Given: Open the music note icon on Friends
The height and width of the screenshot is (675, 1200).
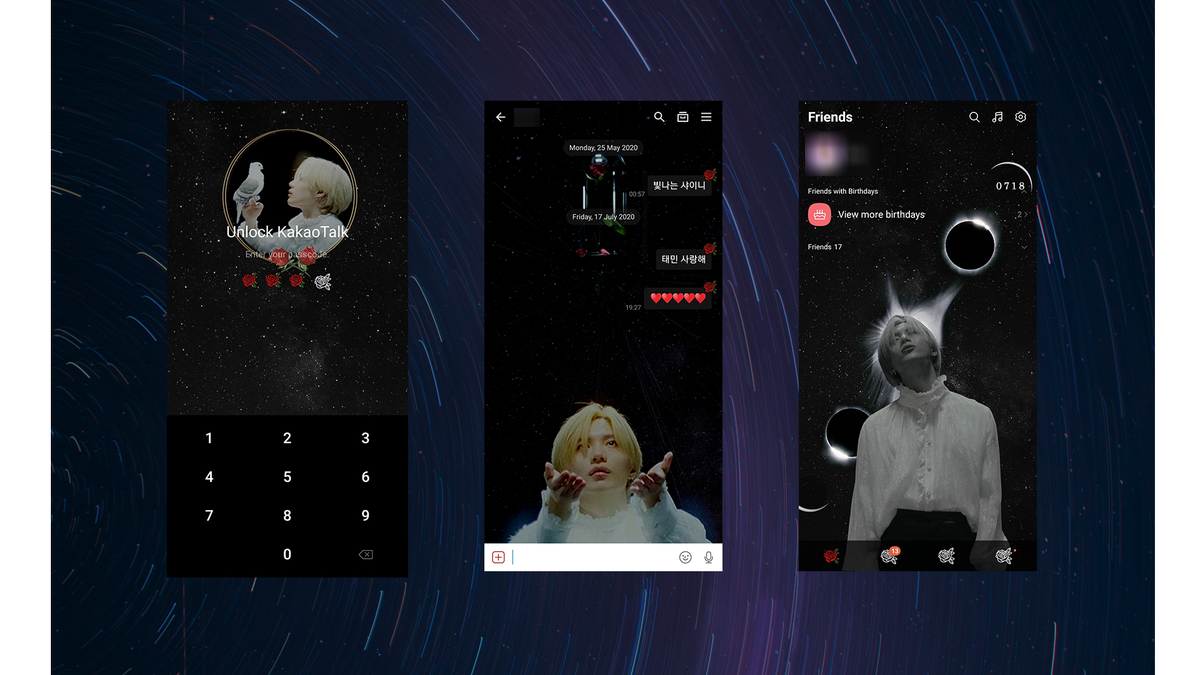Looking at the screenshot, I should pos(997,117).
